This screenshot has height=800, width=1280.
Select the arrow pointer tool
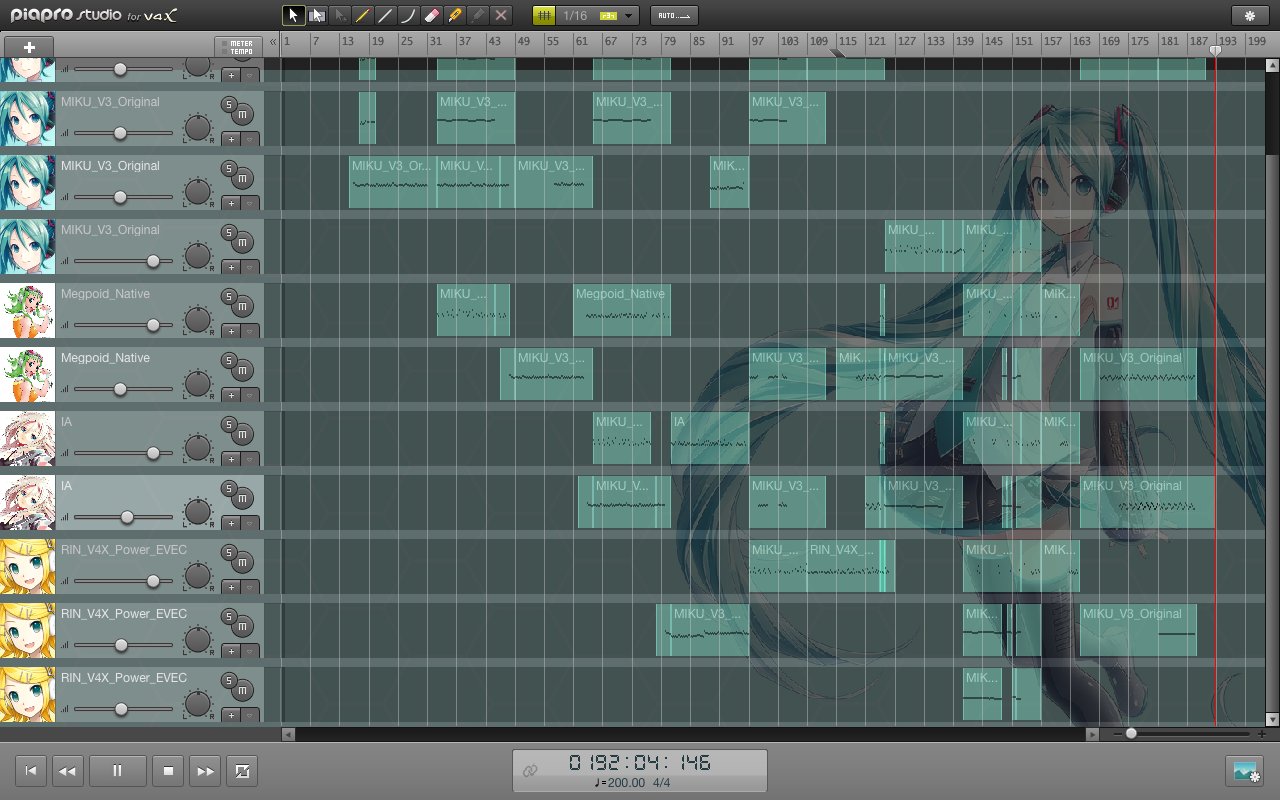click(294, 15)
